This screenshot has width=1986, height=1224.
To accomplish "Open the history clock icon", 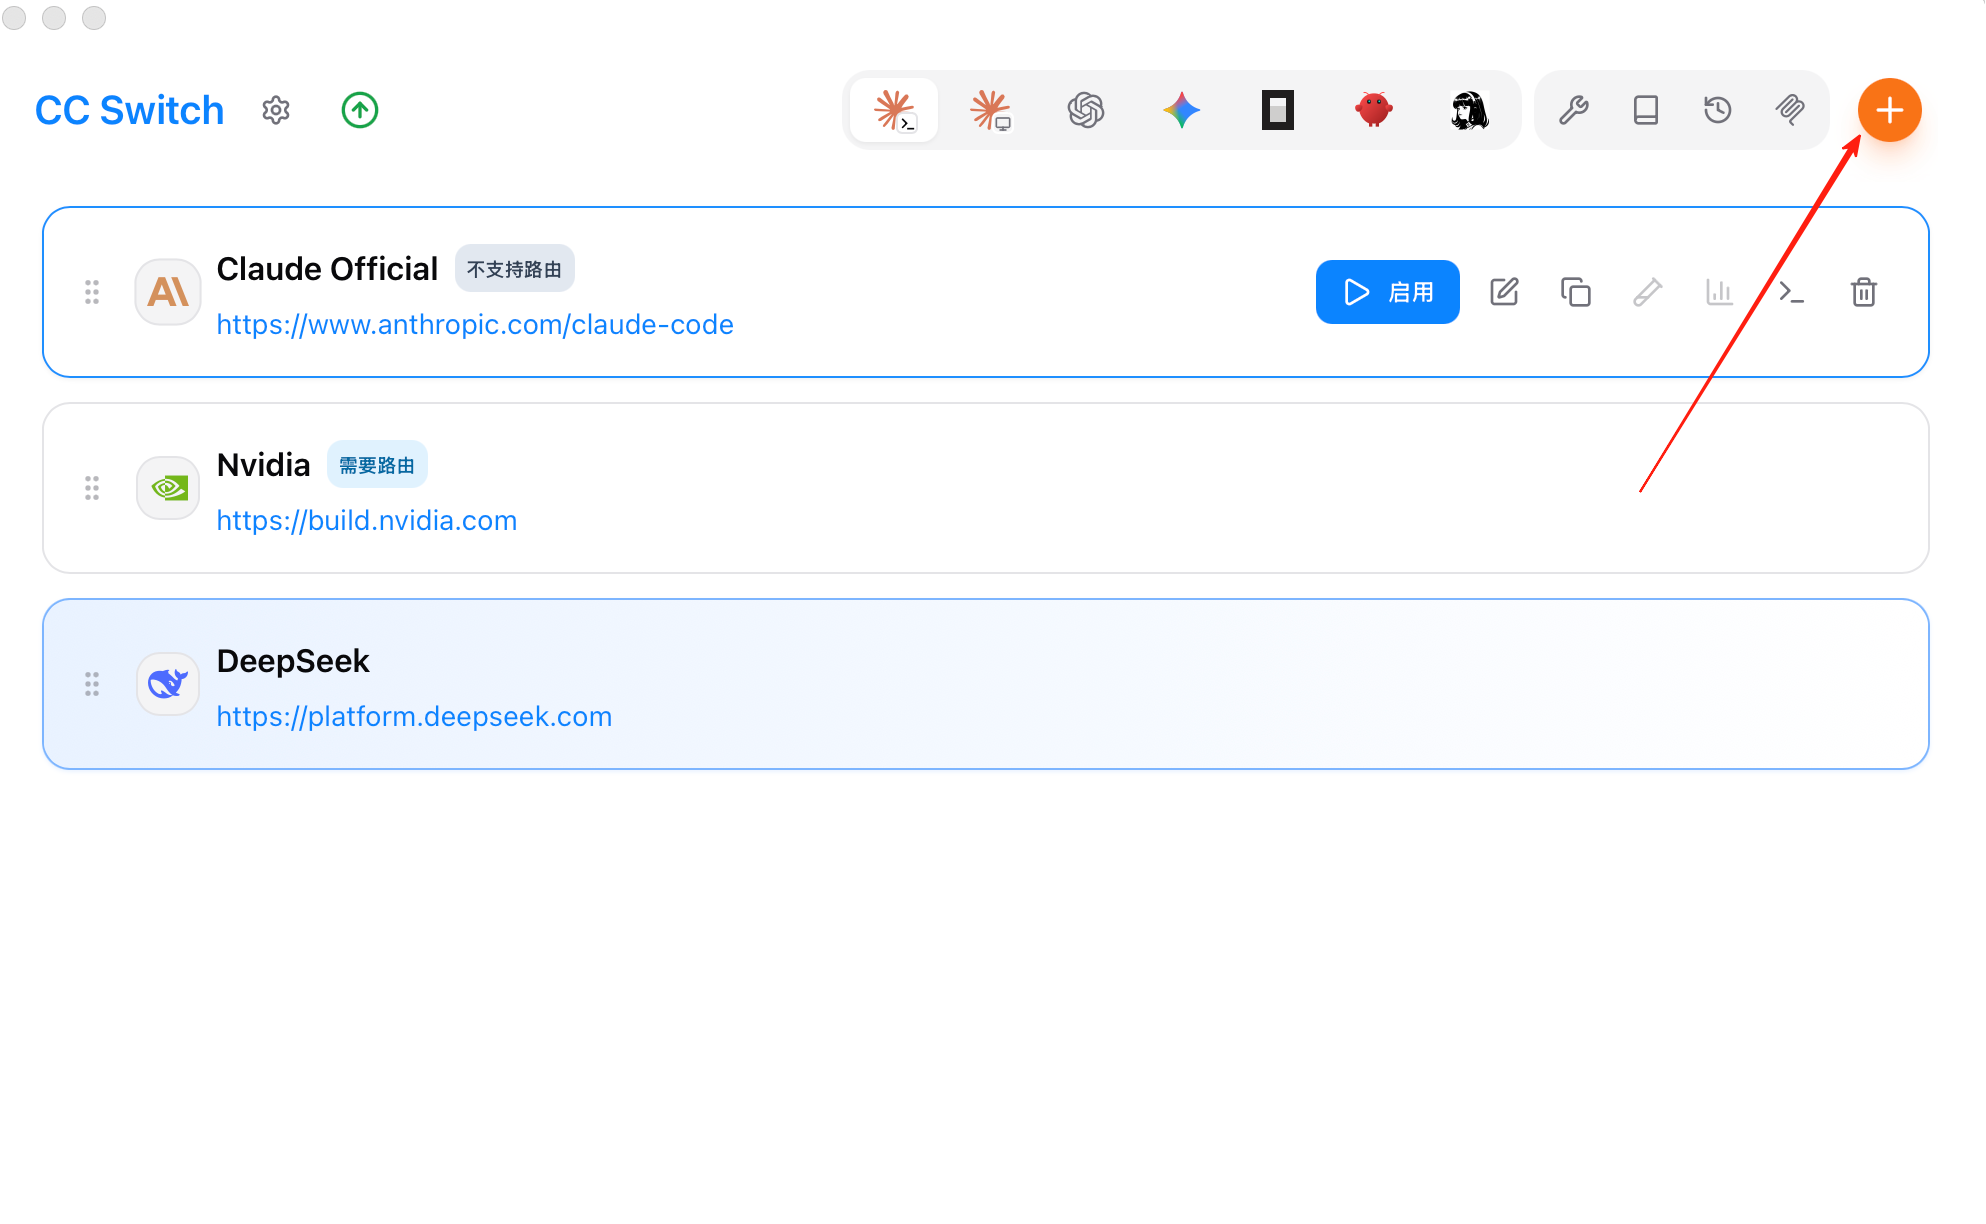I will (1718, 110).
